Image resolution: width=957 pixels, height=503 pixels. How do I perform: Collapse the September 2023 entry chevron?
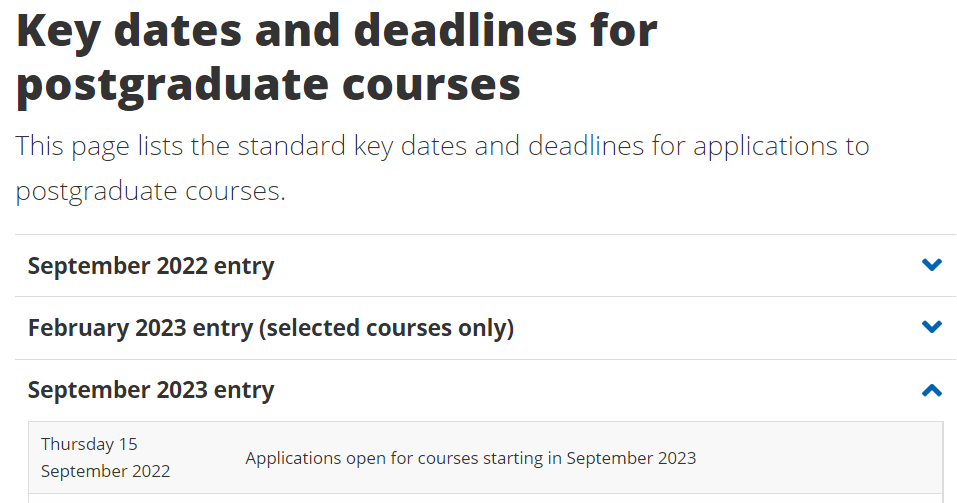(931, 390)
